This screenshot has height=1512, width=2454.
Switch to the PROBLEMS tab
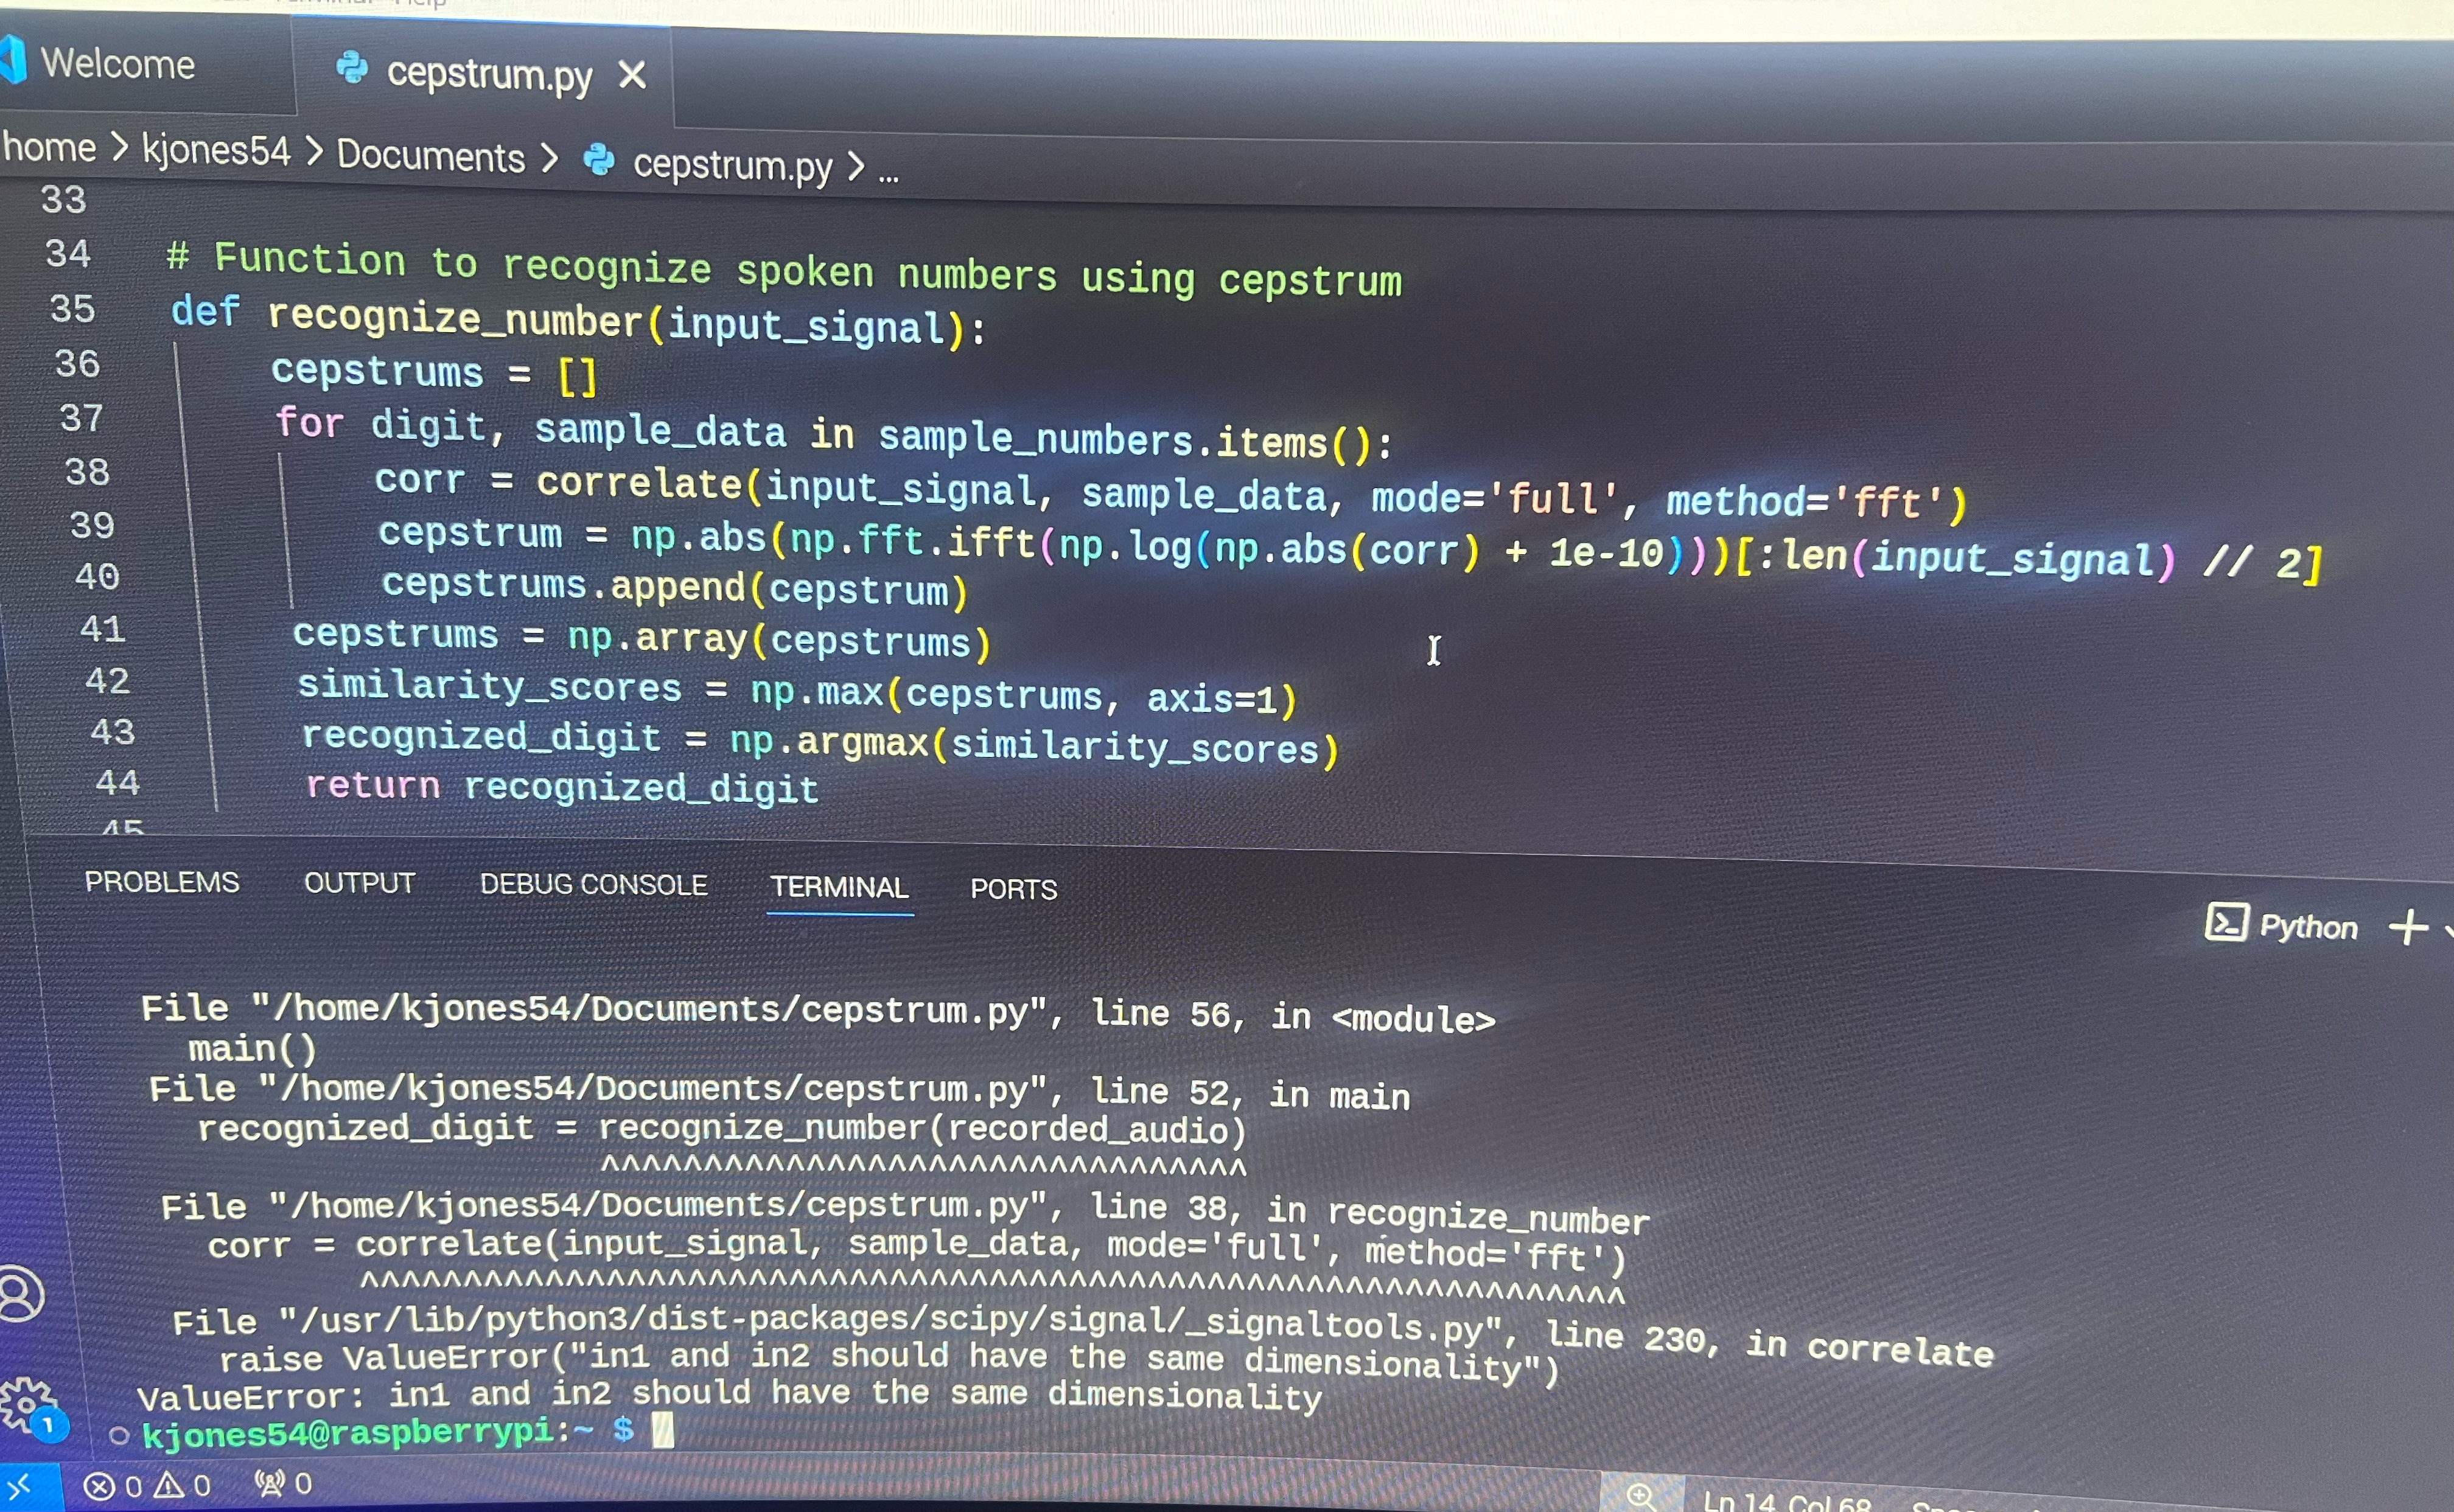coord(162,882)
